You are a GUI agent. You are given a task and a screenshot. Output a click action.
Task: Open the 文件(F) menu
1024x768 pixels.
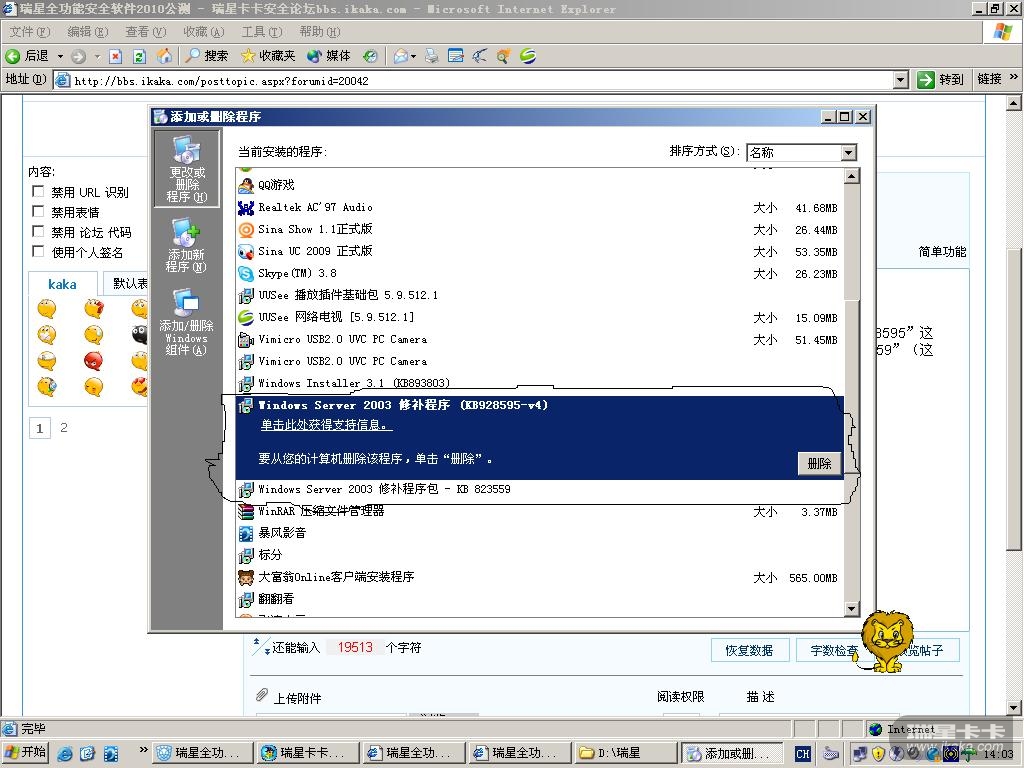click(29, 32)
